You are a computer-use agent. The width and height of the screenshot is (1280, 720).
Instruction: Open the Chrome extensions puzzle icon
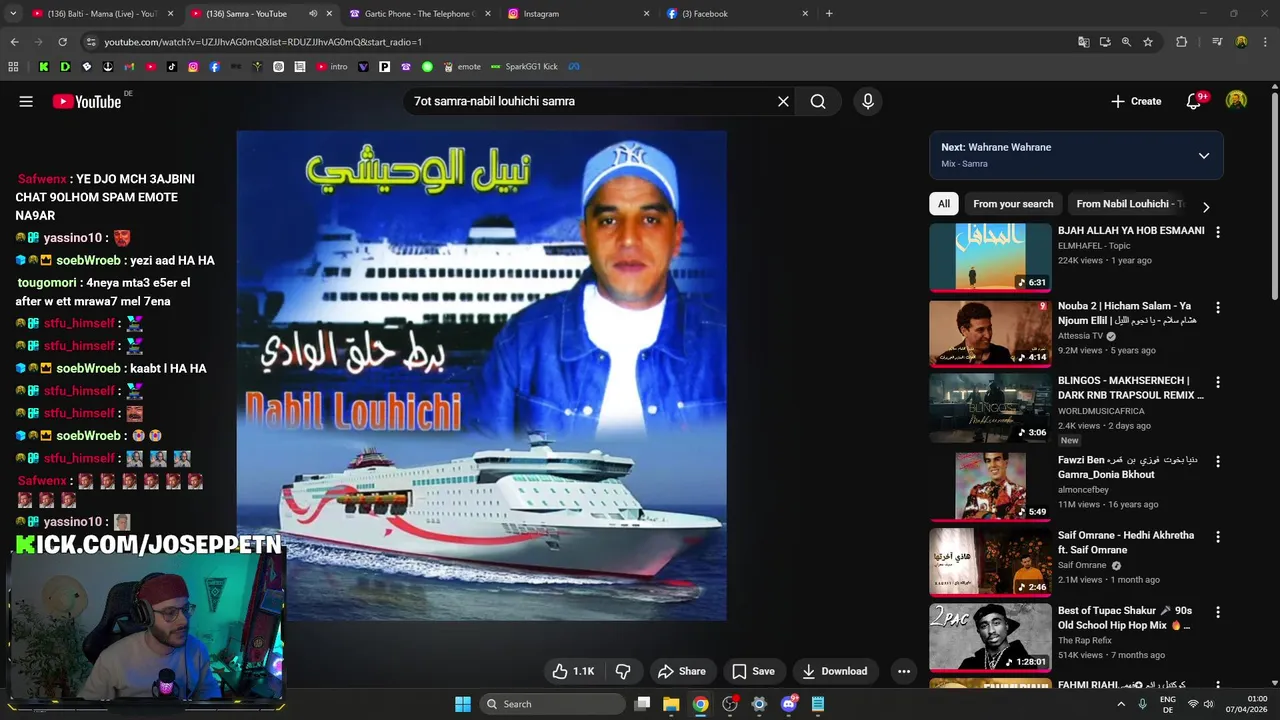(x=1182, y=42)
